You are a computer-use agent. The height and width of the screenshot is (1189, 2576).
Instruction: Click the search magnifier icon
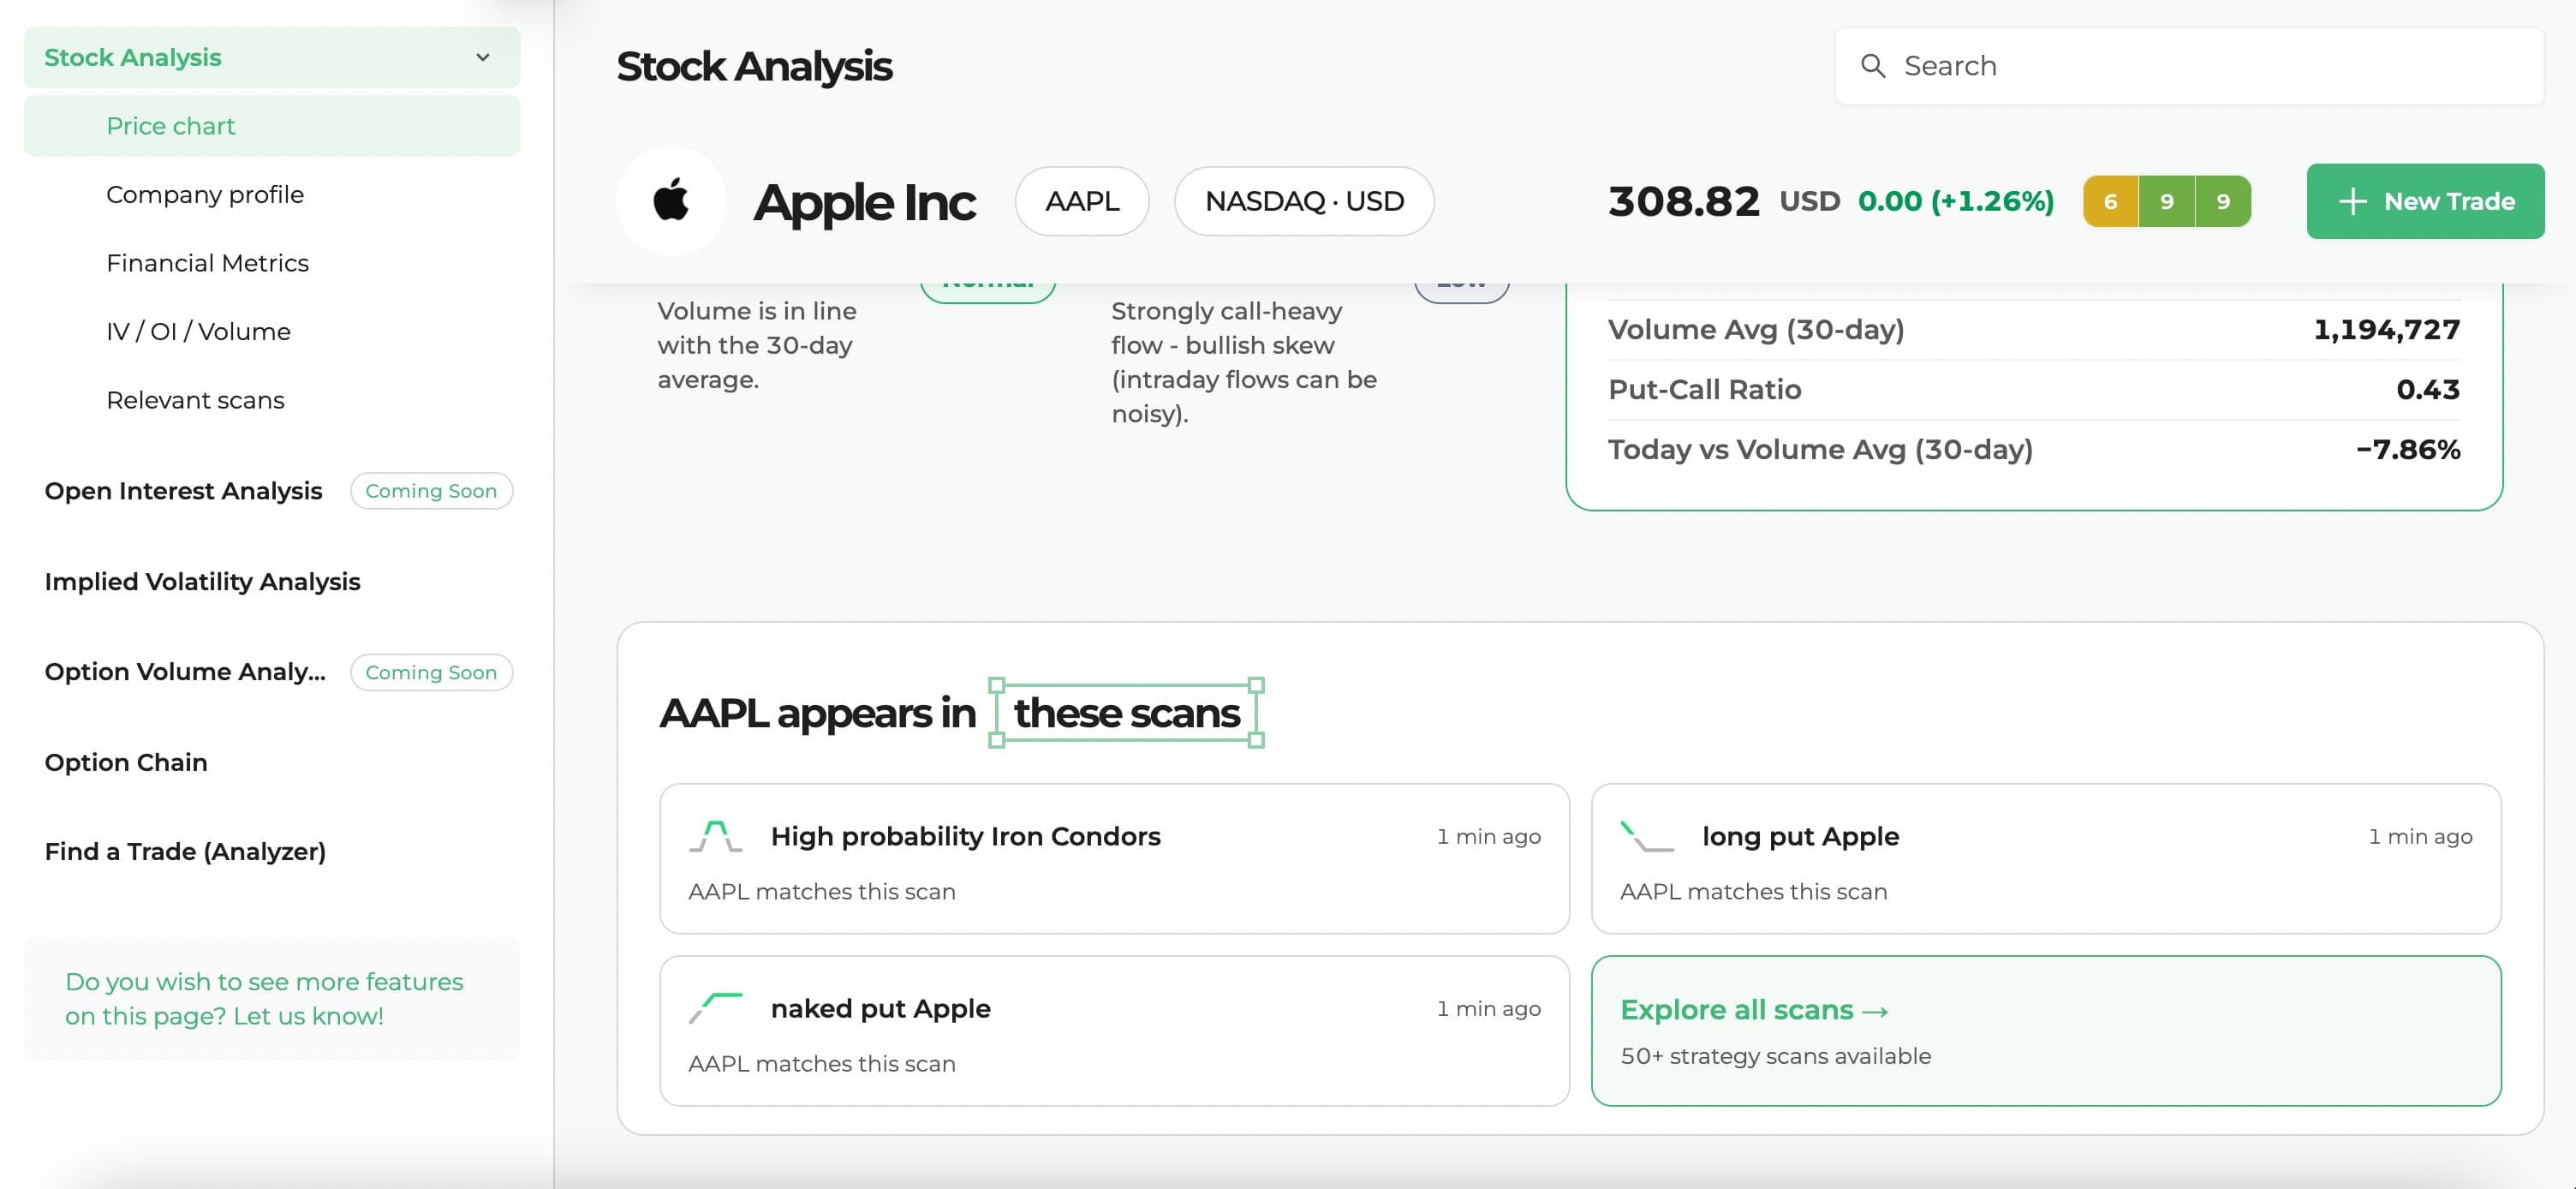coord(1872,66)
